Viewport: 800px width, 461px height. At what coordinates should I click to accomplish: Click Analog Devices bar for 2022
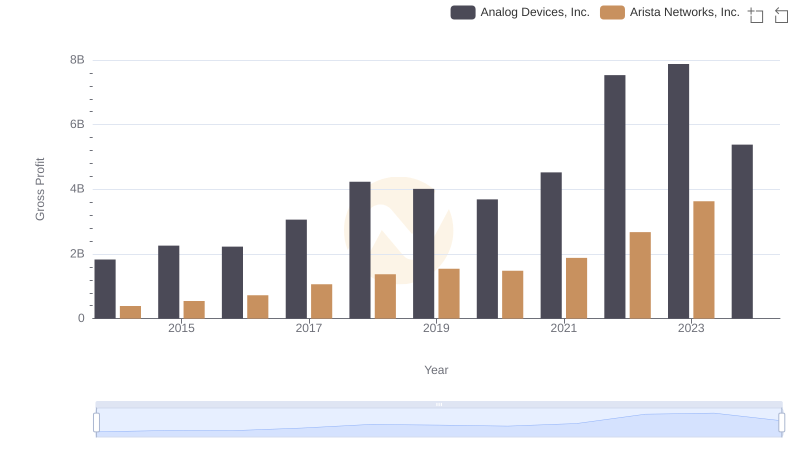[x=614, y=197]
